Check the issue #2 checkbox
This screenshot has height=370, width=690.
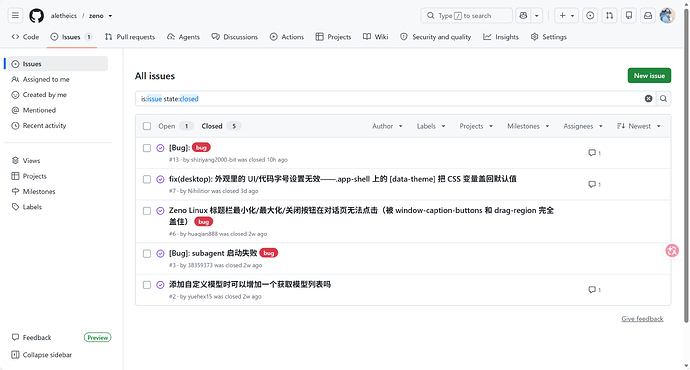[x=147, y=285]
